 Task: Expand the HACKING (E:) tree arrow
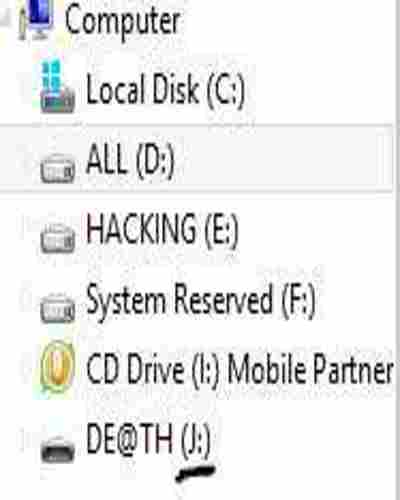click(23, 230)
